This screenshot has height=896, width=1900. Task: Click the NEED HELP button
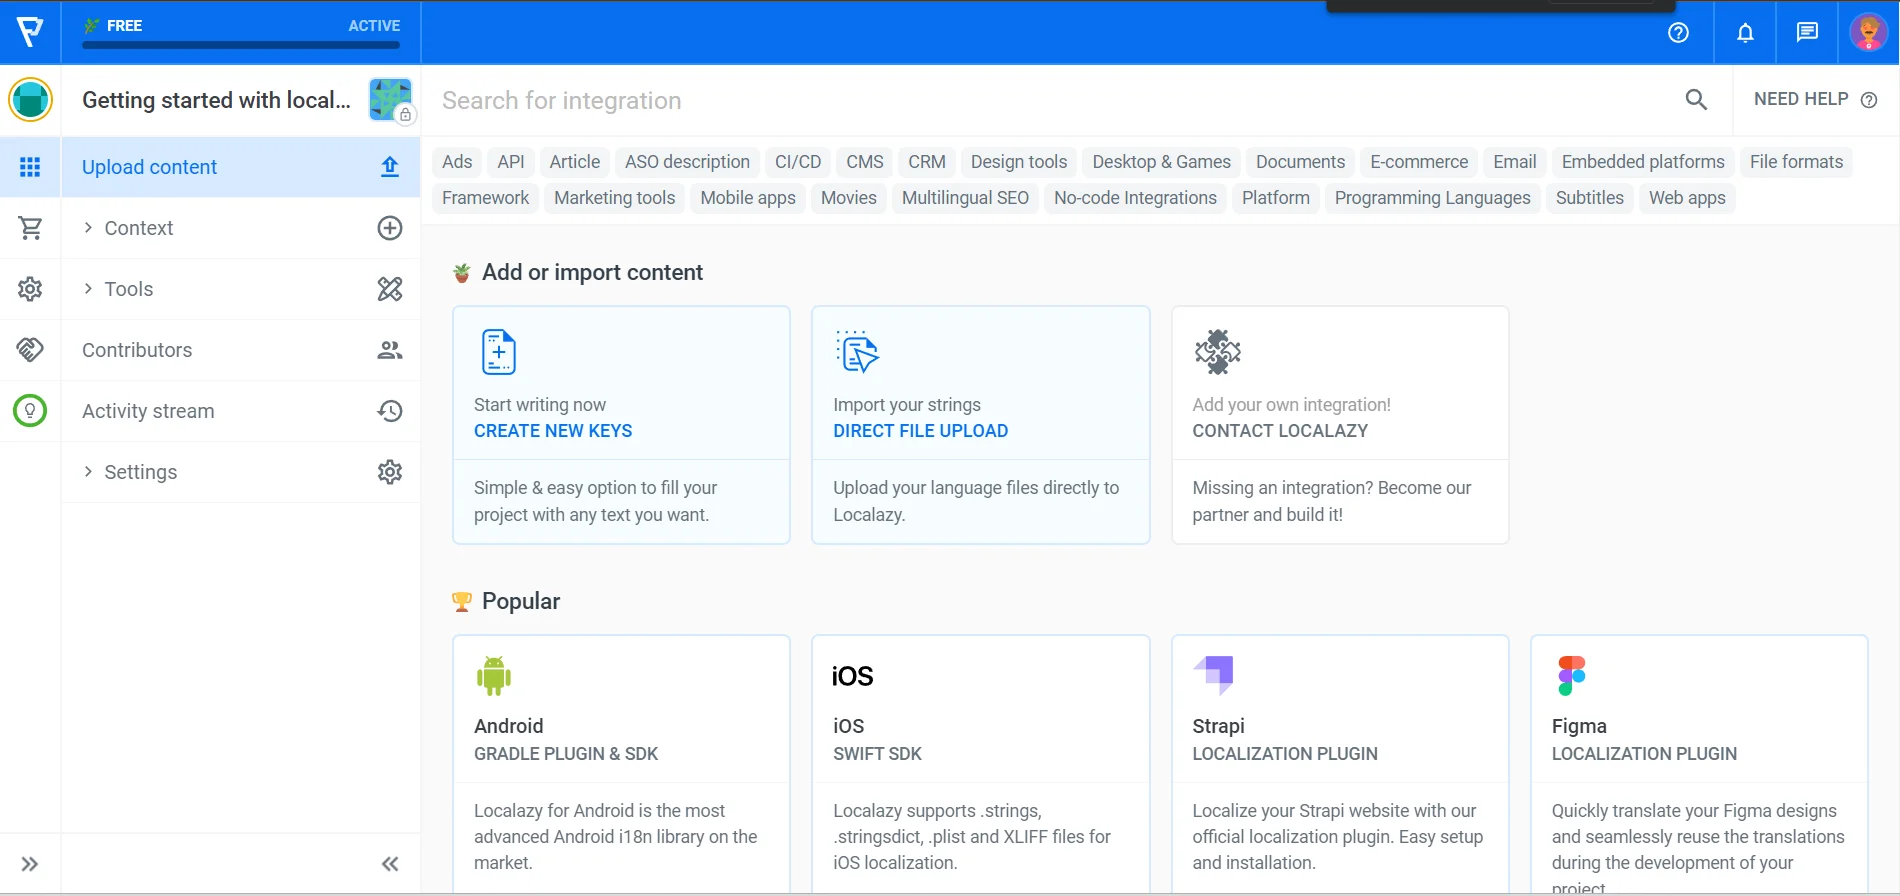coord(1815,99)
